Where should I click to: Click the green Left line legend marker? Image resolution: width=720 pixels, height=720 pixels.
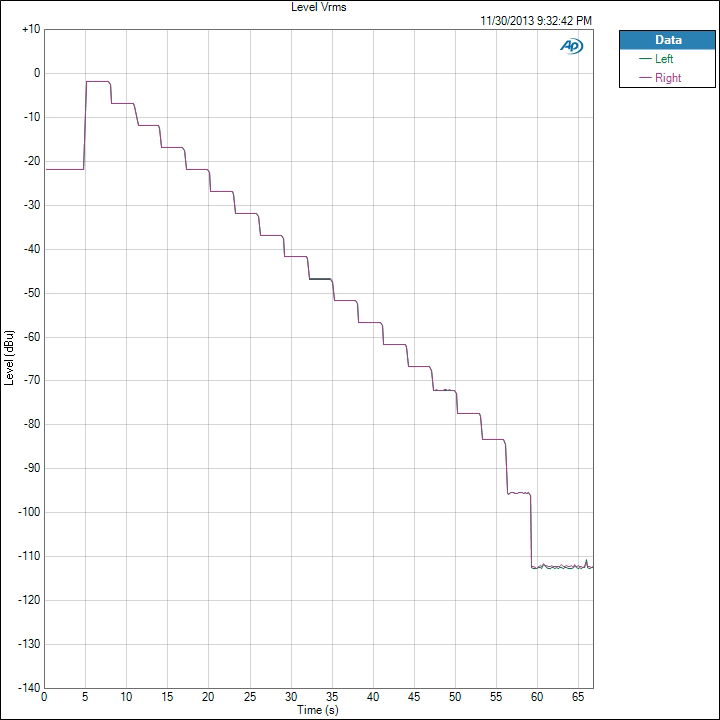tap(644, 59)
